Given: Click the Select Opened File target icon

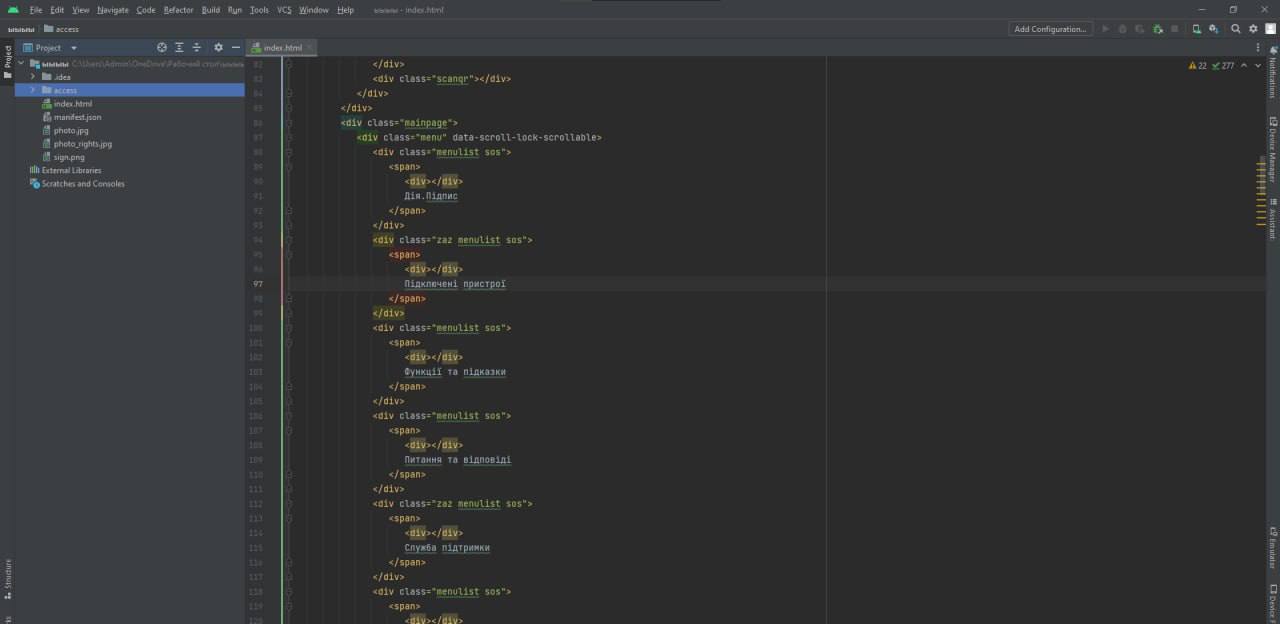Looking at the screenshot, I should coord(162,47).
